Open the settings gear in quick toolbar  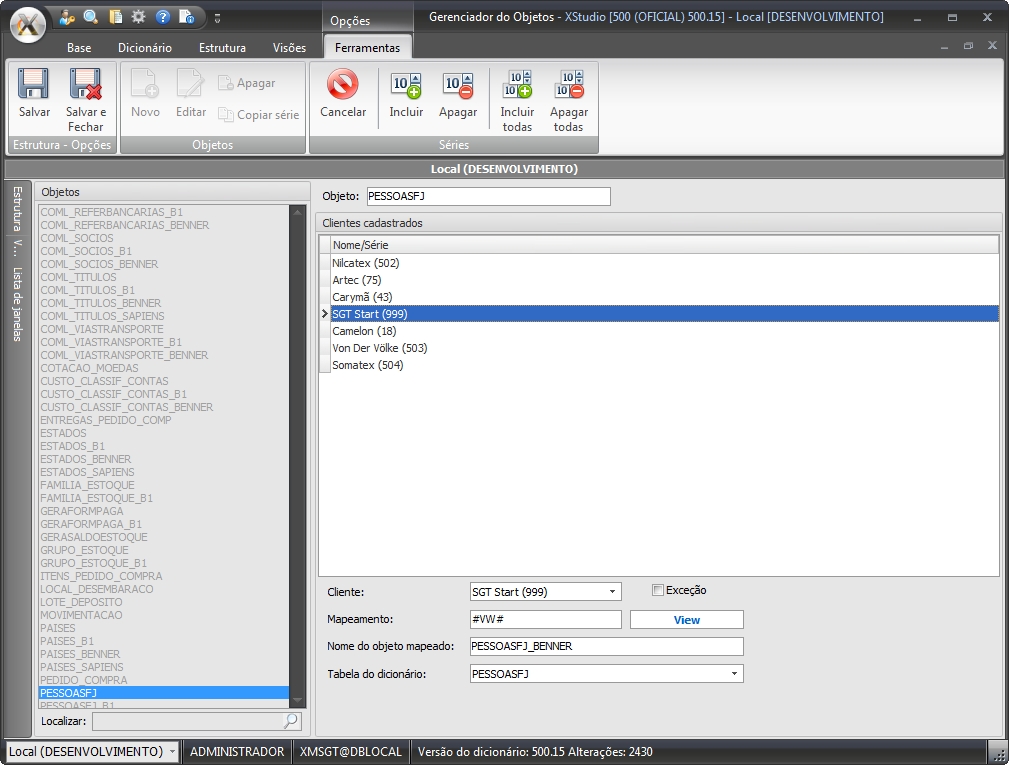coord(138,17)
